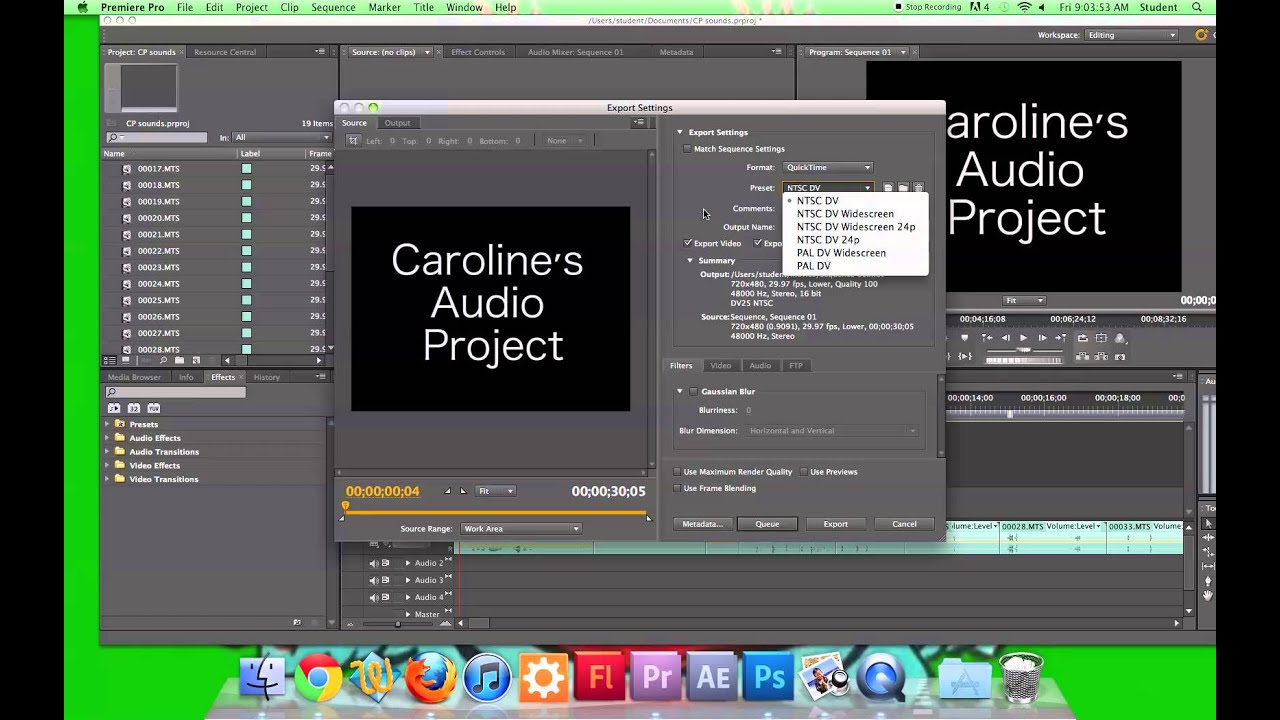This screenshot has height=720, width=1280.
Task: Click the Import Preset icon
Action: point(903,188)
